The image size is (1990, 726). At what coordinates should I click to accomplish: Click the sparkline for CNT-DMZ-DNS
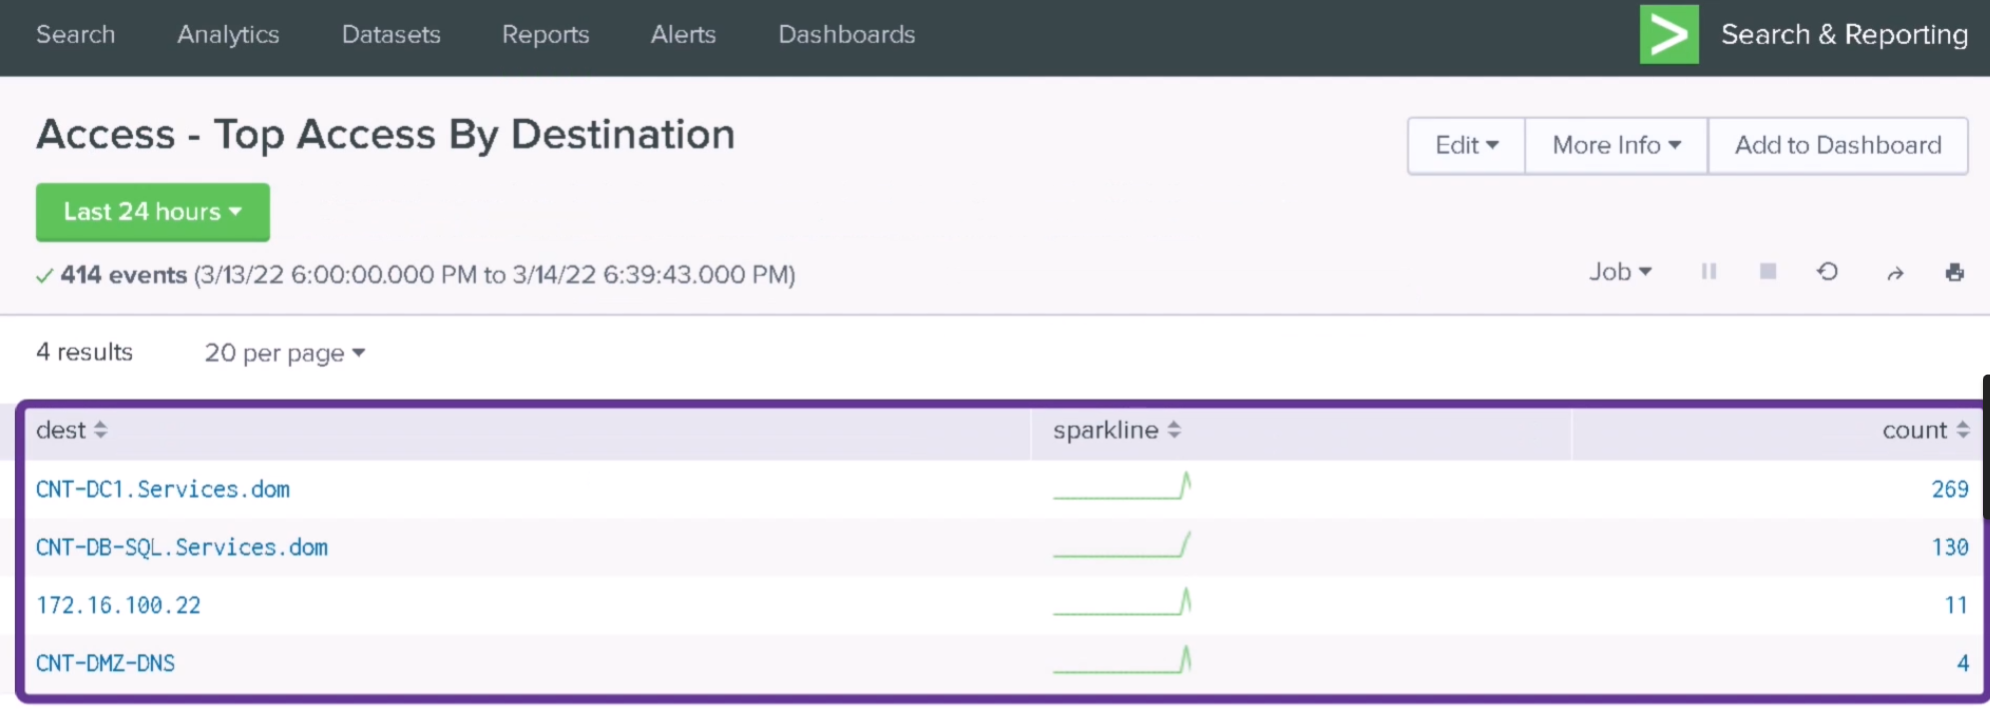pos(1122,661)
